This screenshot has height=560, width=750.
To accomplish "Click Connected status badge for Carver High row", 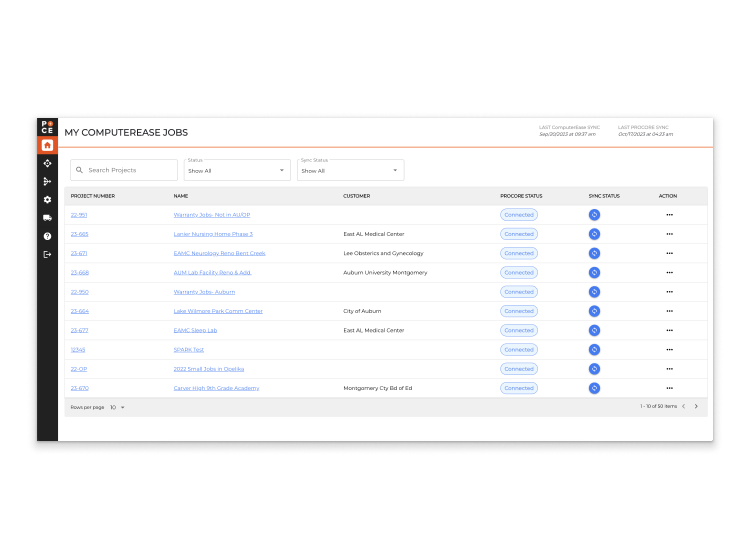I will click(x=519, y=388).
